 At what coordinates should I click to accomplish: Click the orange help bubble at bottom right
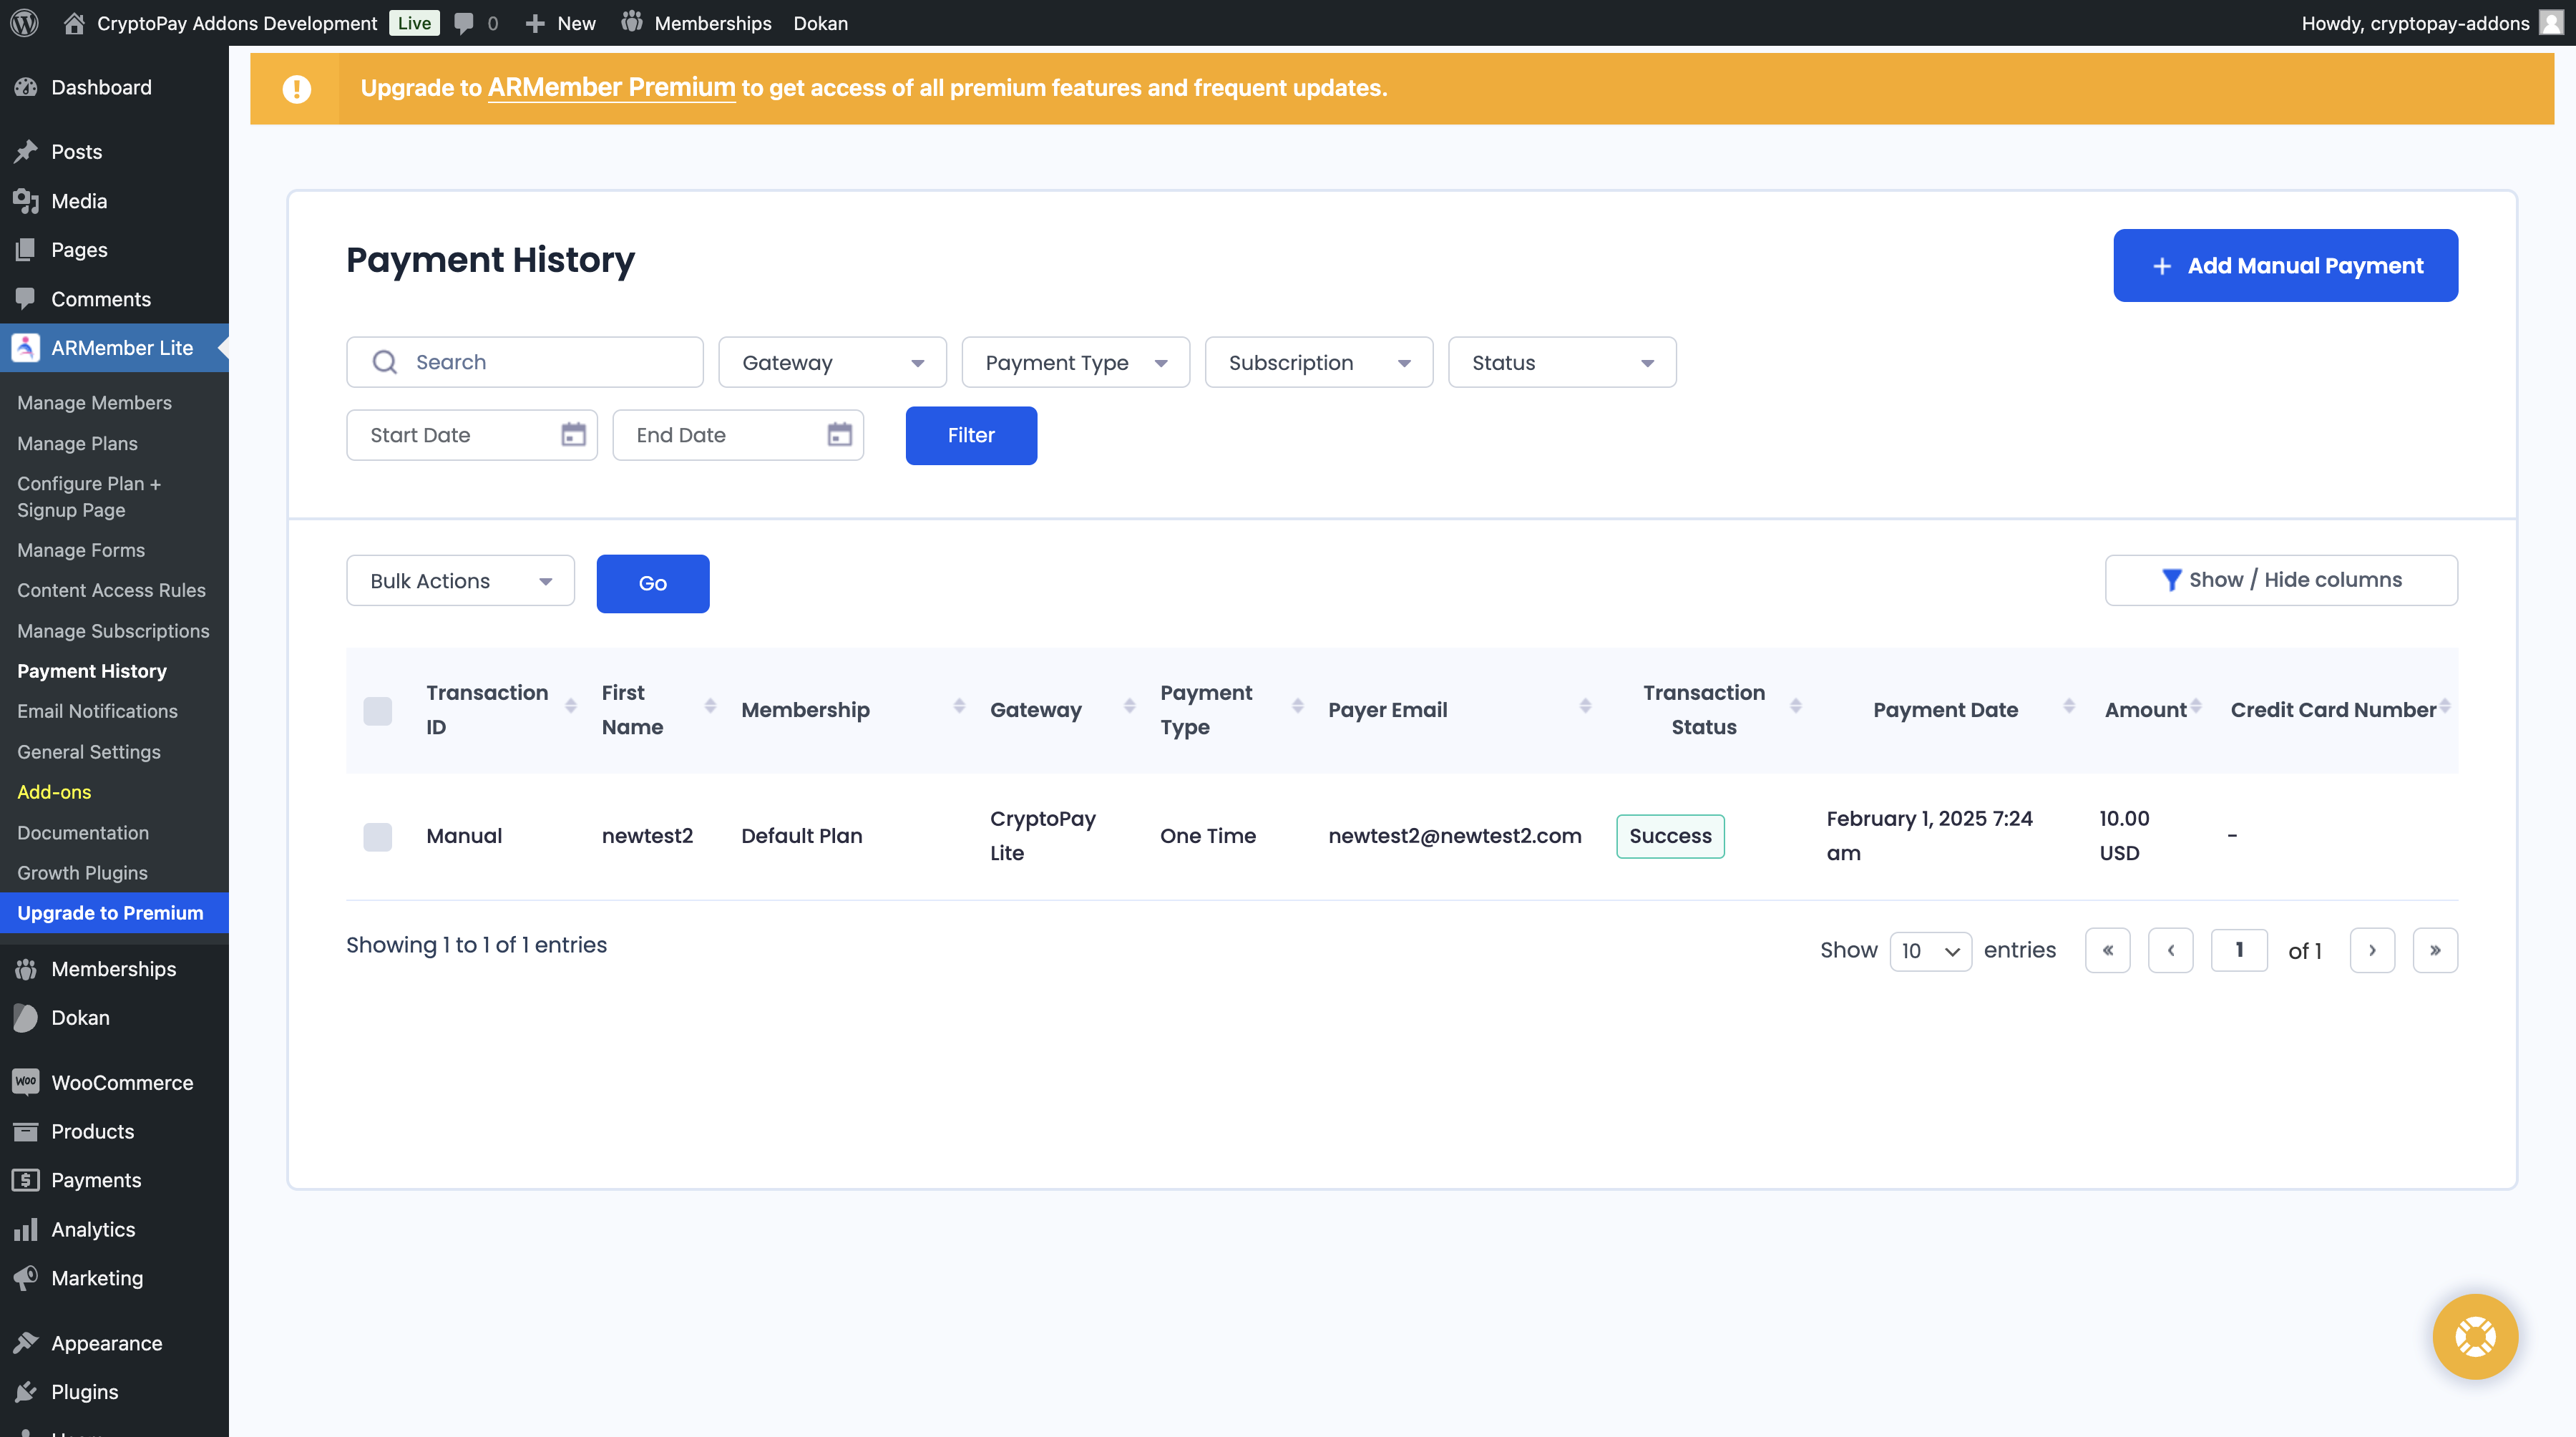(x=2476, y=1336)
